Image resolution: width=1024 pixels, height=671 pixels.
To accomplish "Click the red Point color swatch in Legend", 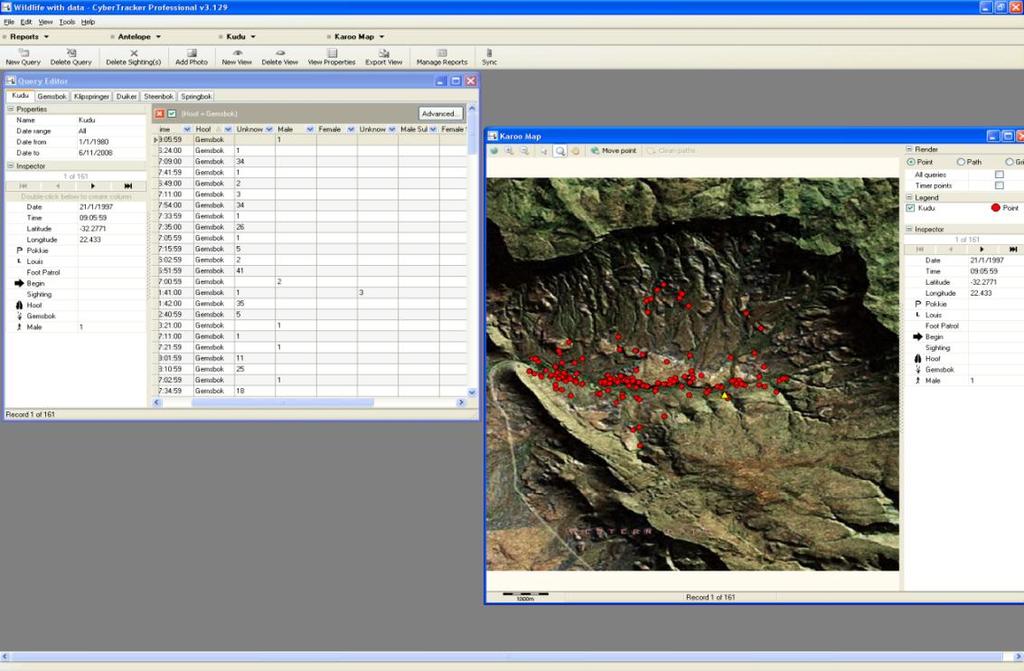I will 995,208.
